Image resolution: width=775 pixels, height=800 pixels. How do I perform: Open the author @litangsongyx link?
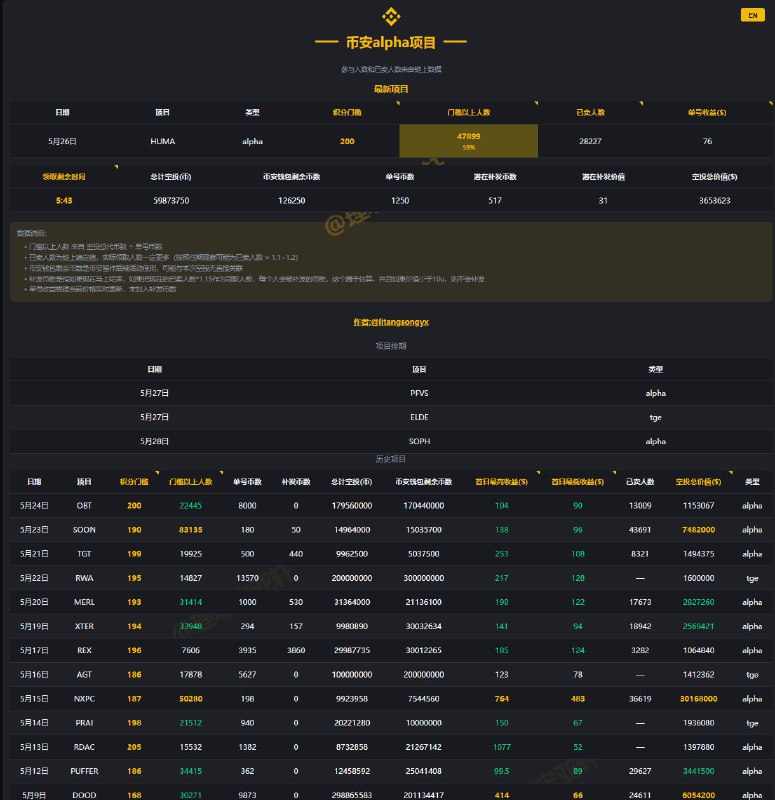[x=391, y=322]
